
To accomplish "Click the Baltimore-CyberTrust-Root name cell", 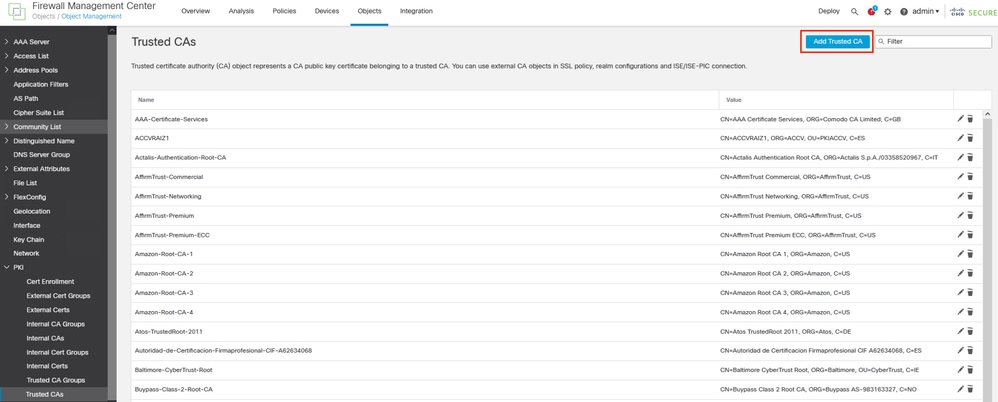I will click(173, 370).
